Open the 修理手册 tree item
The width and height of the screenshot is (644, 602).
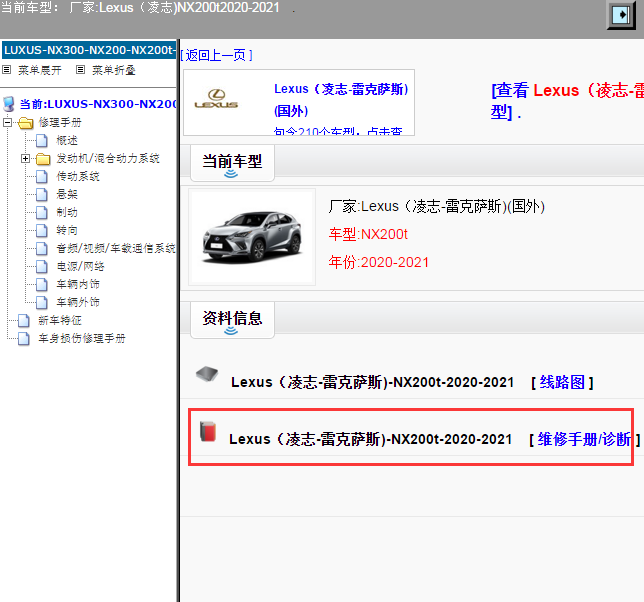tap(60, 122)
